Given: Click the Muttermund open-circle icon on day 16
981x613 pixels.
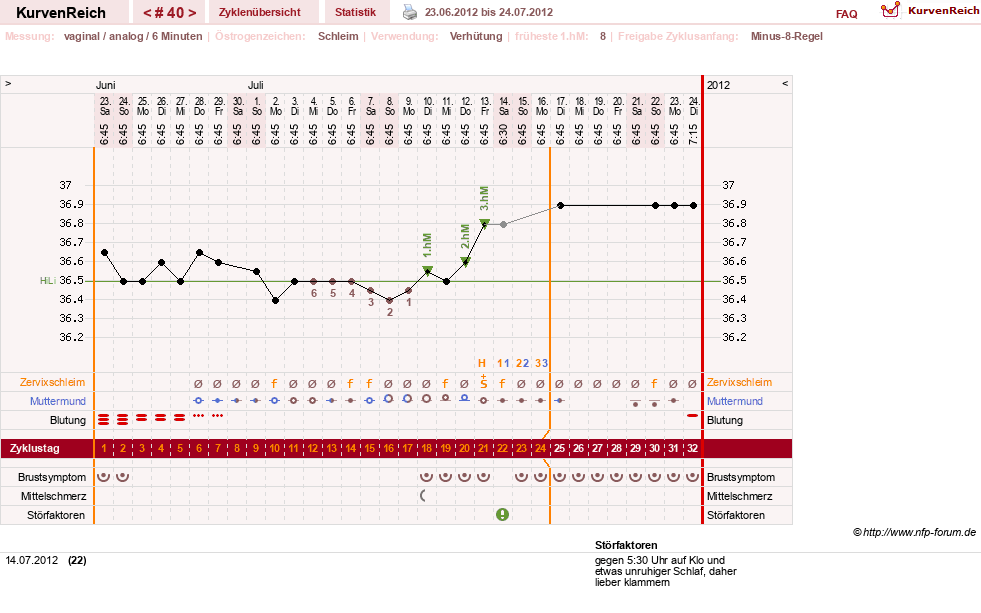Looking at the screenshot, I should 389,398.
